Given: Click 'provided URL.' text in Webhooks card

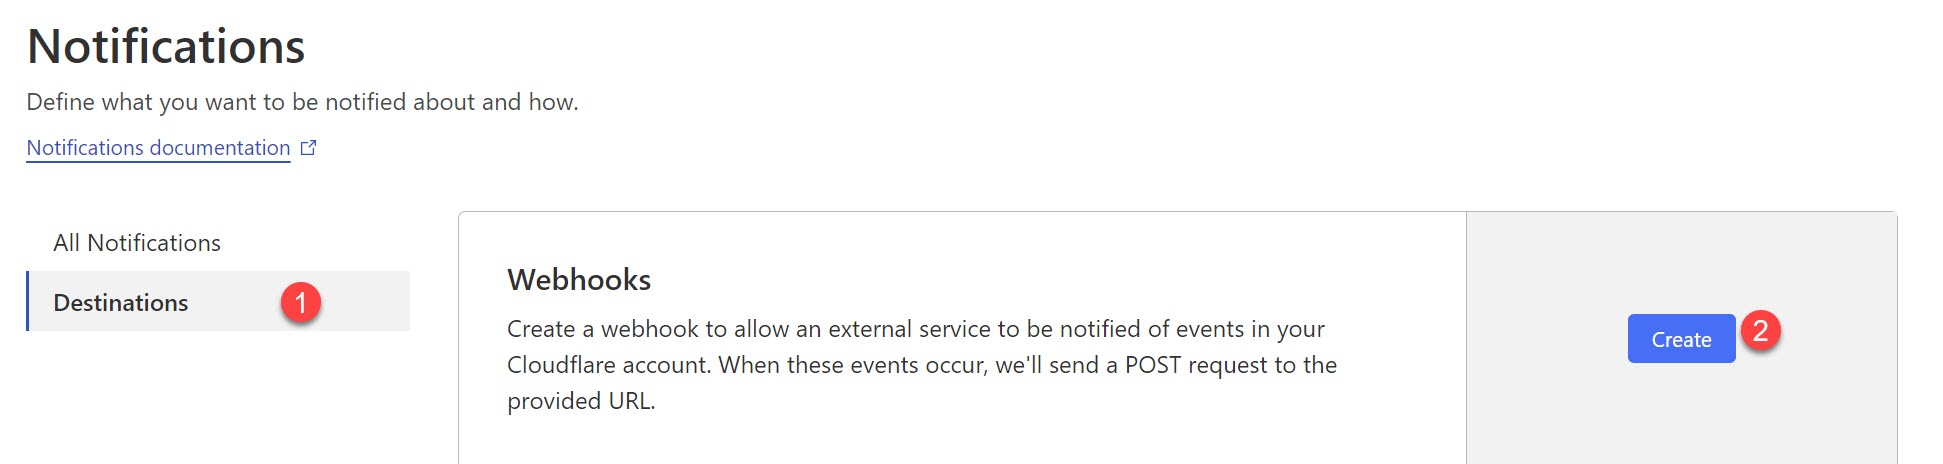Looking at the screenshot, I should (x=581, y=401).
